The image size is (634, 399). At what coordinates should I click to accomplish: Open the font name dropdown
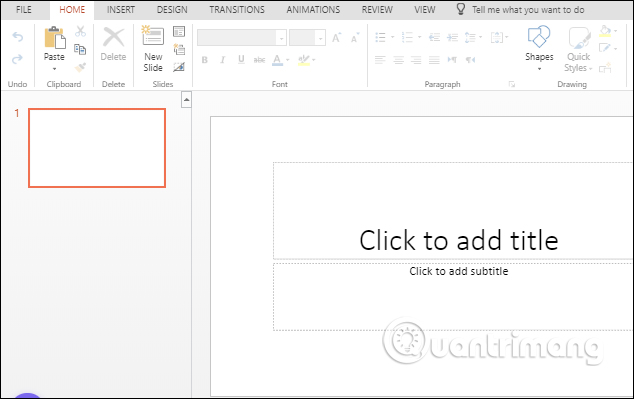tap(281, 38)
